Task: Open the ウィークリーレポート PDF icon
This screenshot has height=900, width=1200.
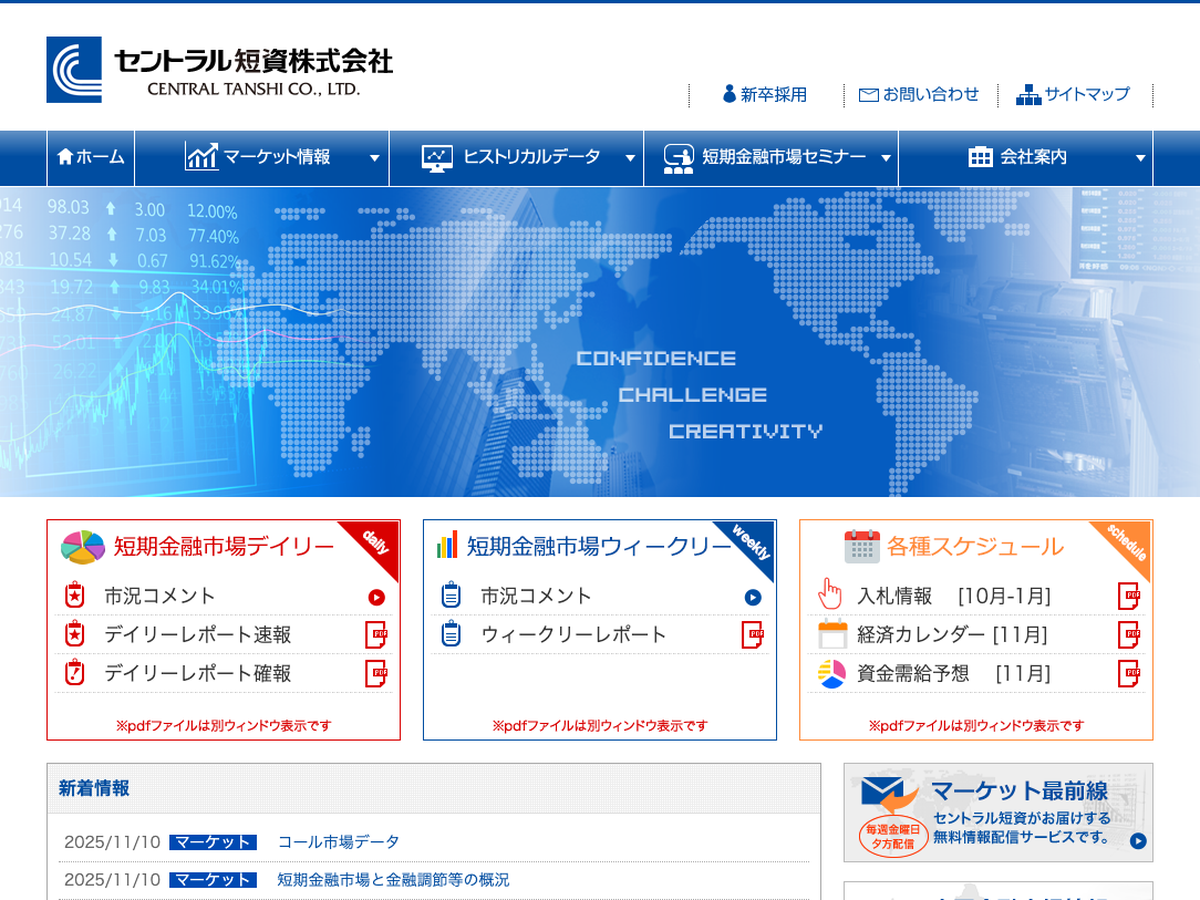Action: (752, 635)
